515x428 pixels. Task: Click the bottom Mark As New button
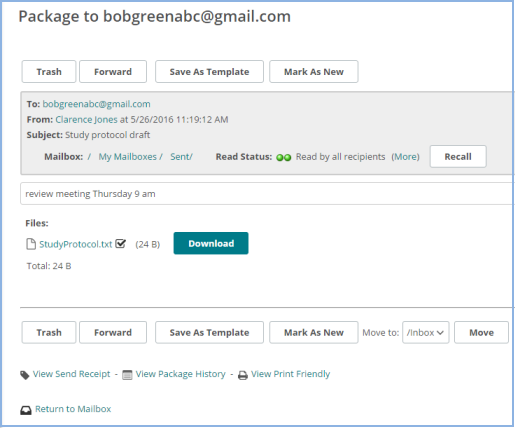314,332
